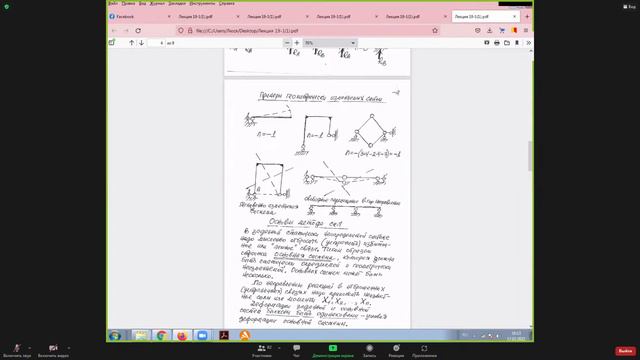Open the Закладки menu
This screenshot has width=640, height=360.
pos(177,3)
